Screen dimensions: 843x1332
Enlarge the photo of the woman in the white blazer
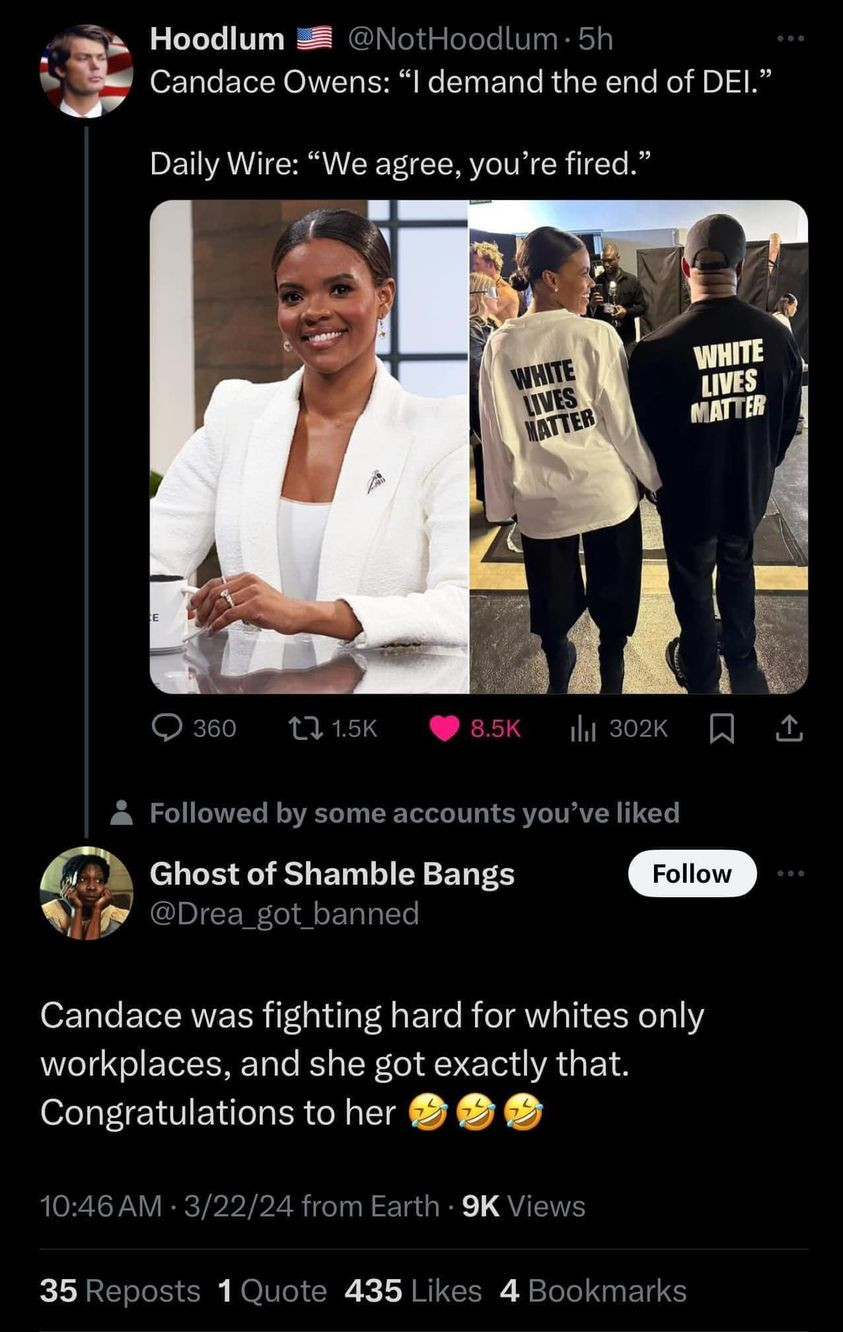point(309,446)
